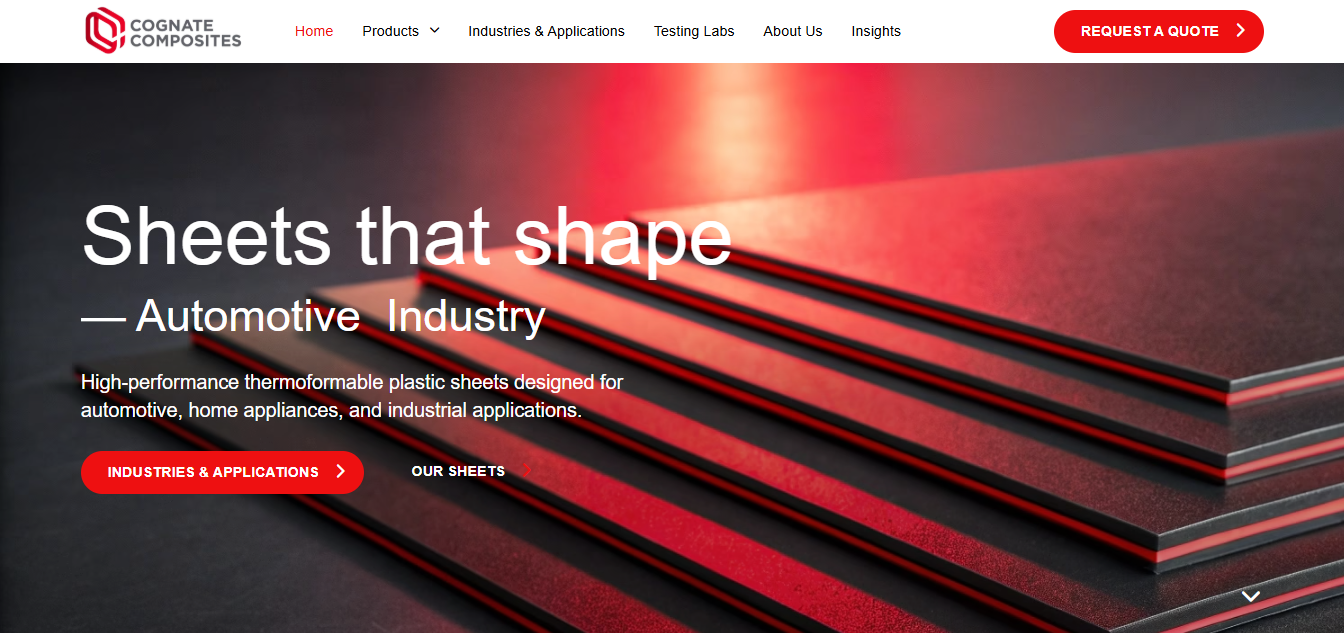
Task: Open Industries & Applications in the top navigation
Action: click(x=546, y=31)
